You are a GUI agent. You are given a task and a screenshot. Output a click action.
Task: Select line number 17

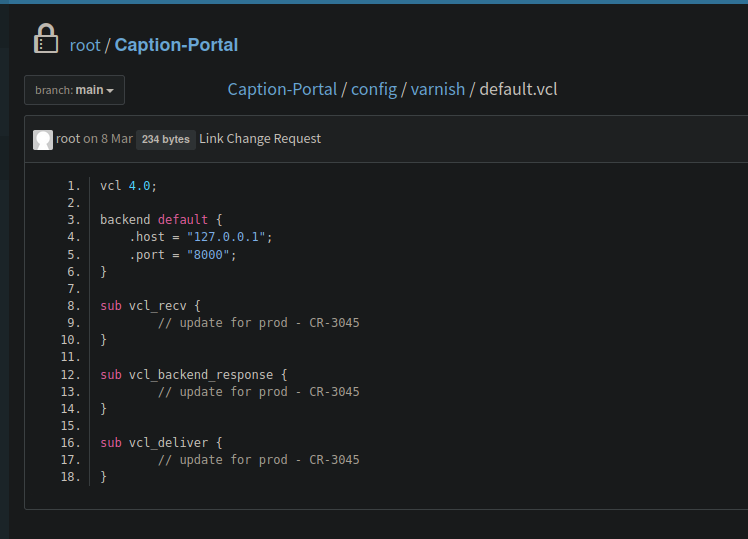71,460
